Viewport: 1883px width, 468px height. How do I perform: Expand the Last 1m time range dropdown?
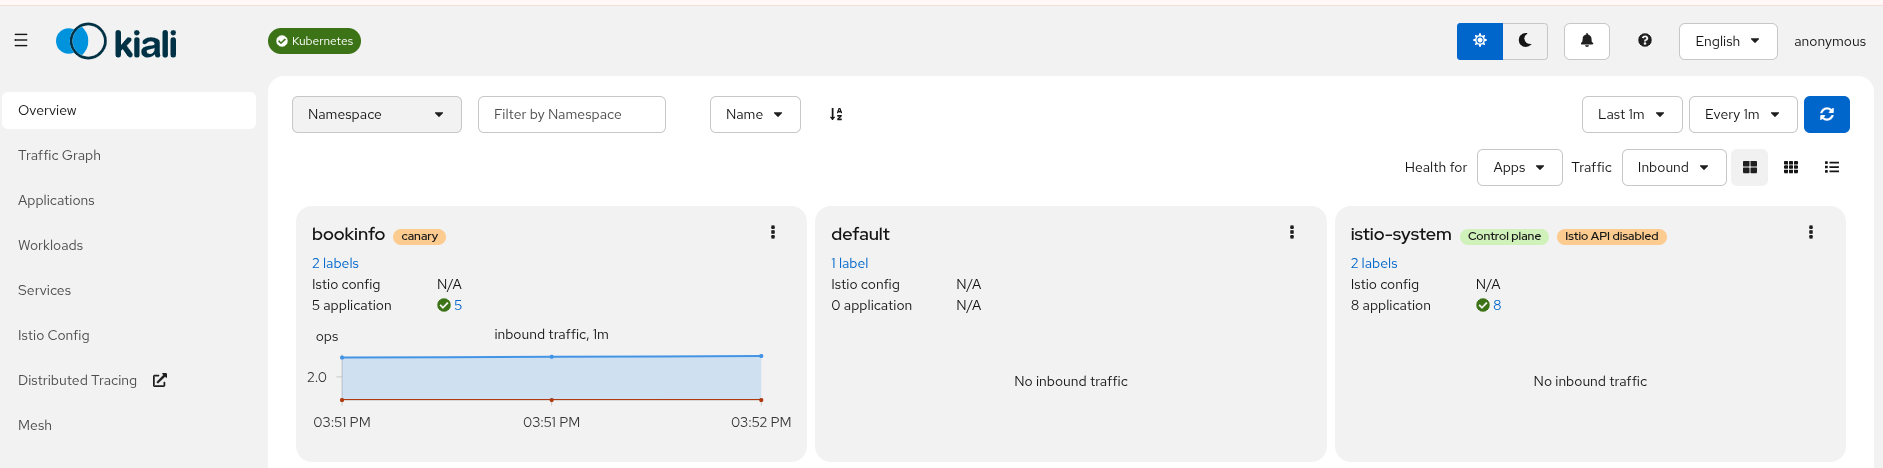[x=1631, y=114]
